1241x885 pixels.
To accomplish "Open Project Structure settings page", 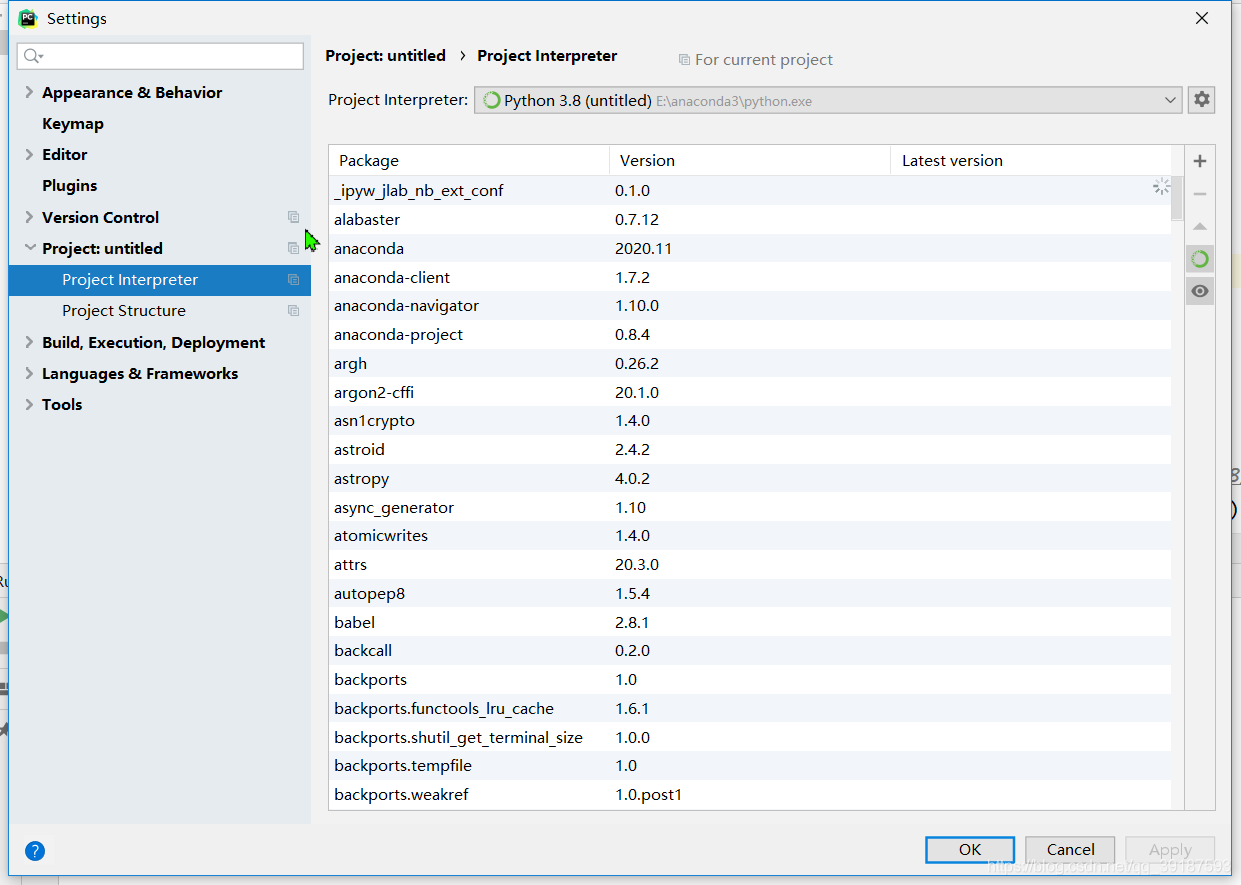I will point(124,311).
